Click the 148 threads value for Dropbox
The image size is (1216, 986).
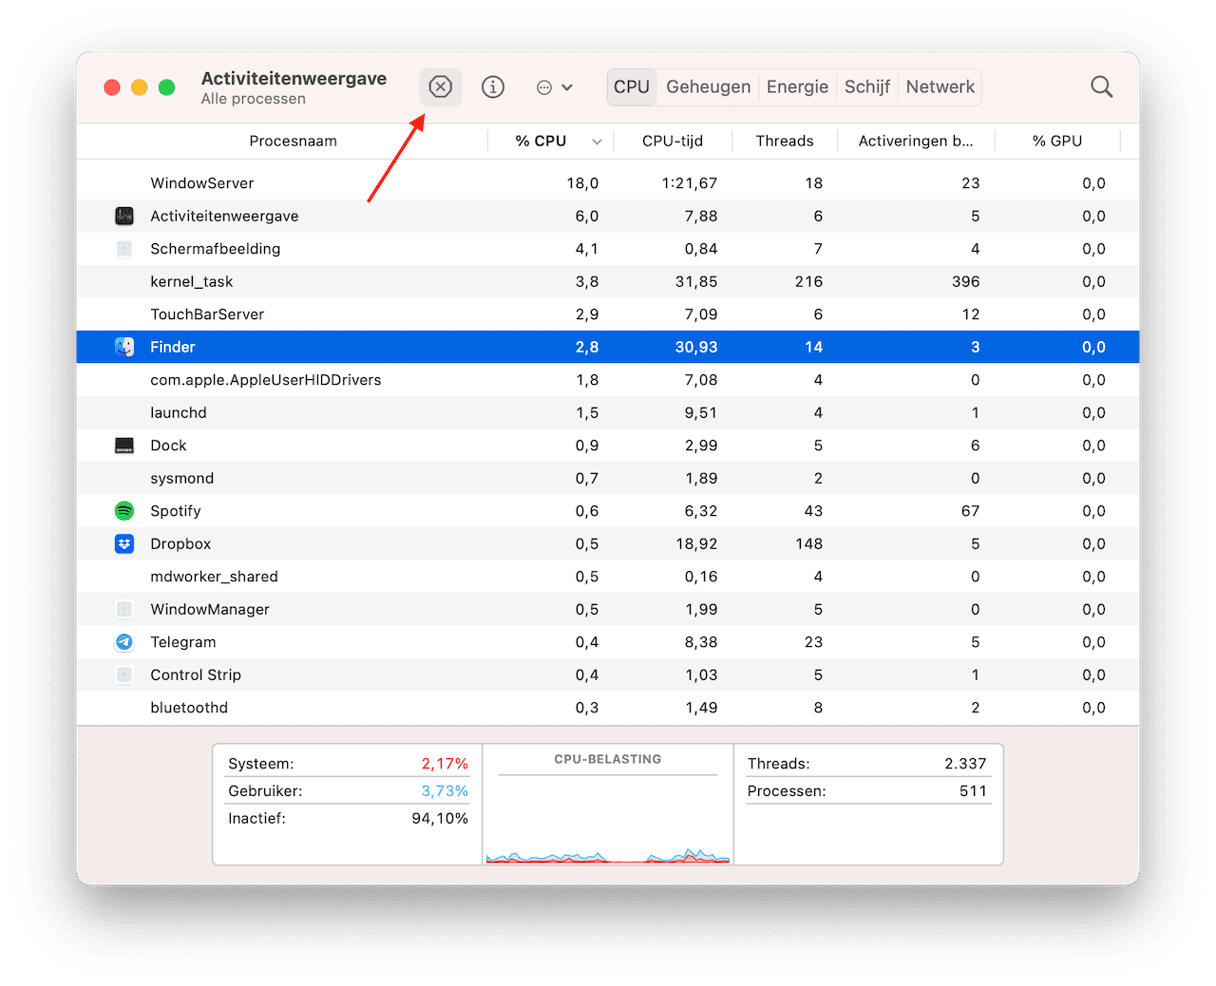tap(809, 544)
